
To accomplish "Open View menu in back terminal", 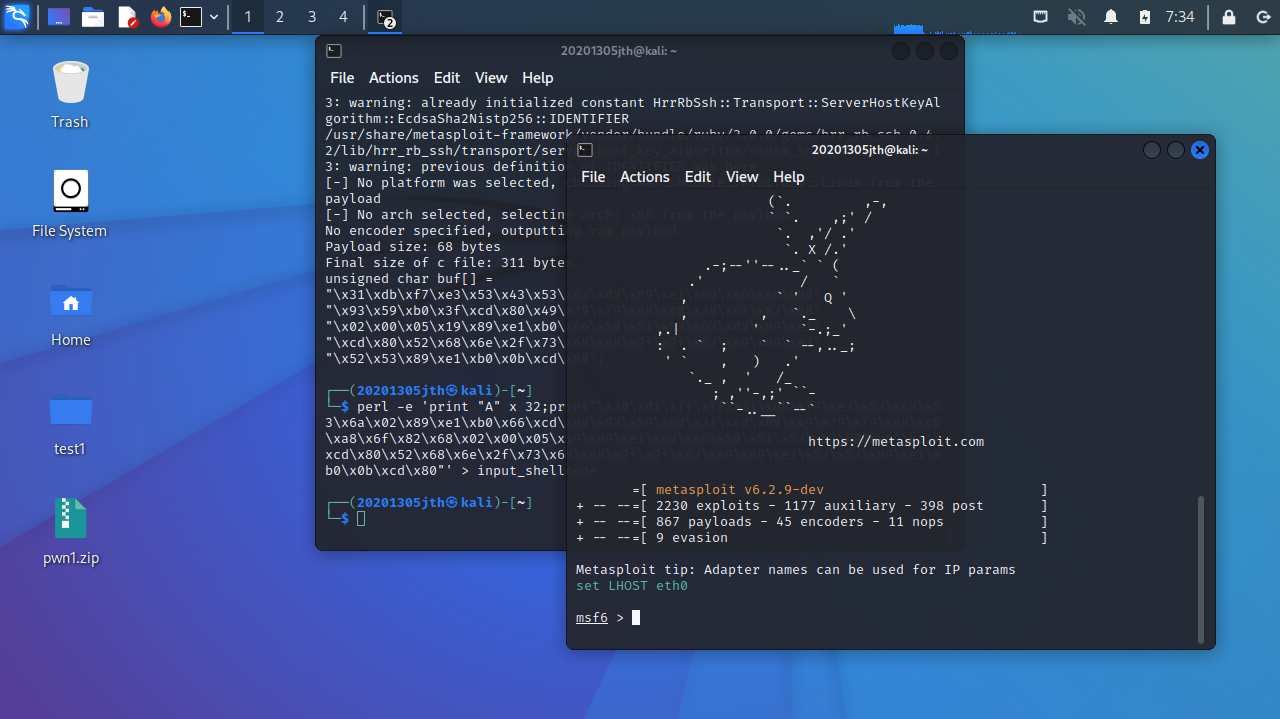I will point(491,78).
